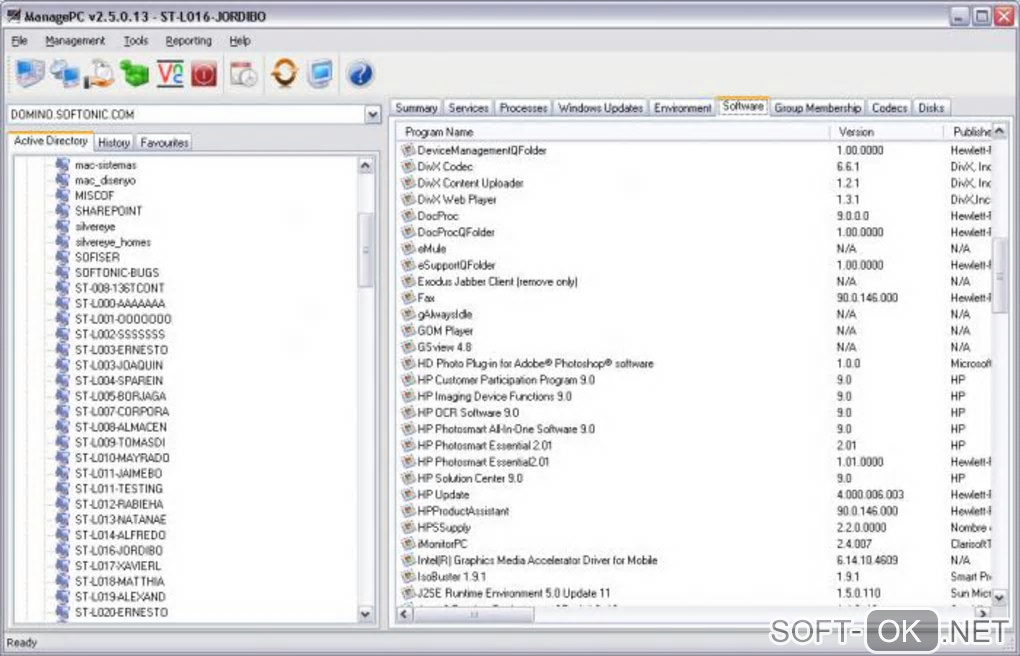
Task: Click the computer icon beside ST-L020-ERNESTO
Action: (x=62, y=612)
